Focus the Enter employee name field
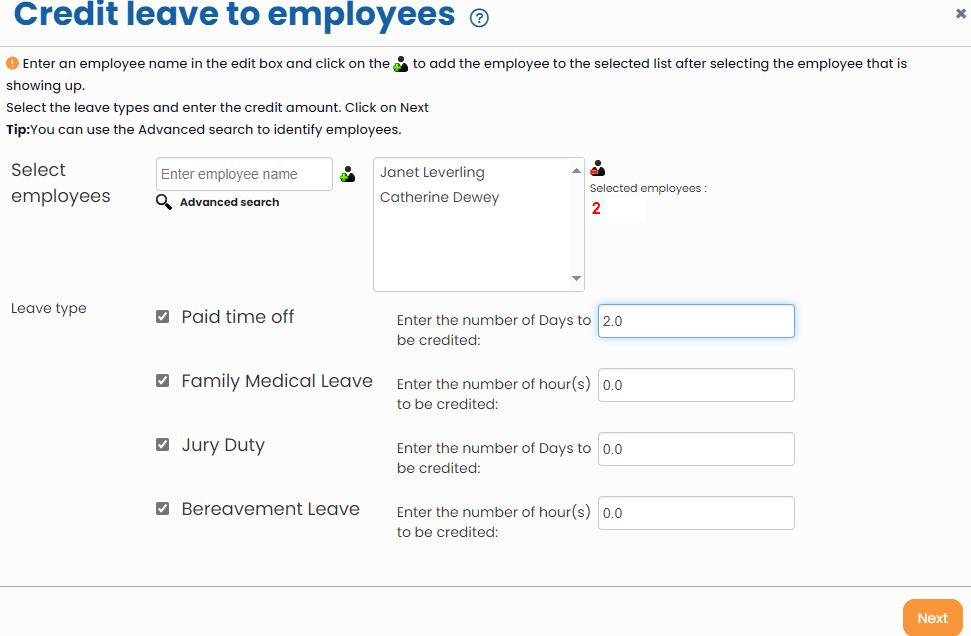This screenshot has width=971, height=636. tap(244, 174)
